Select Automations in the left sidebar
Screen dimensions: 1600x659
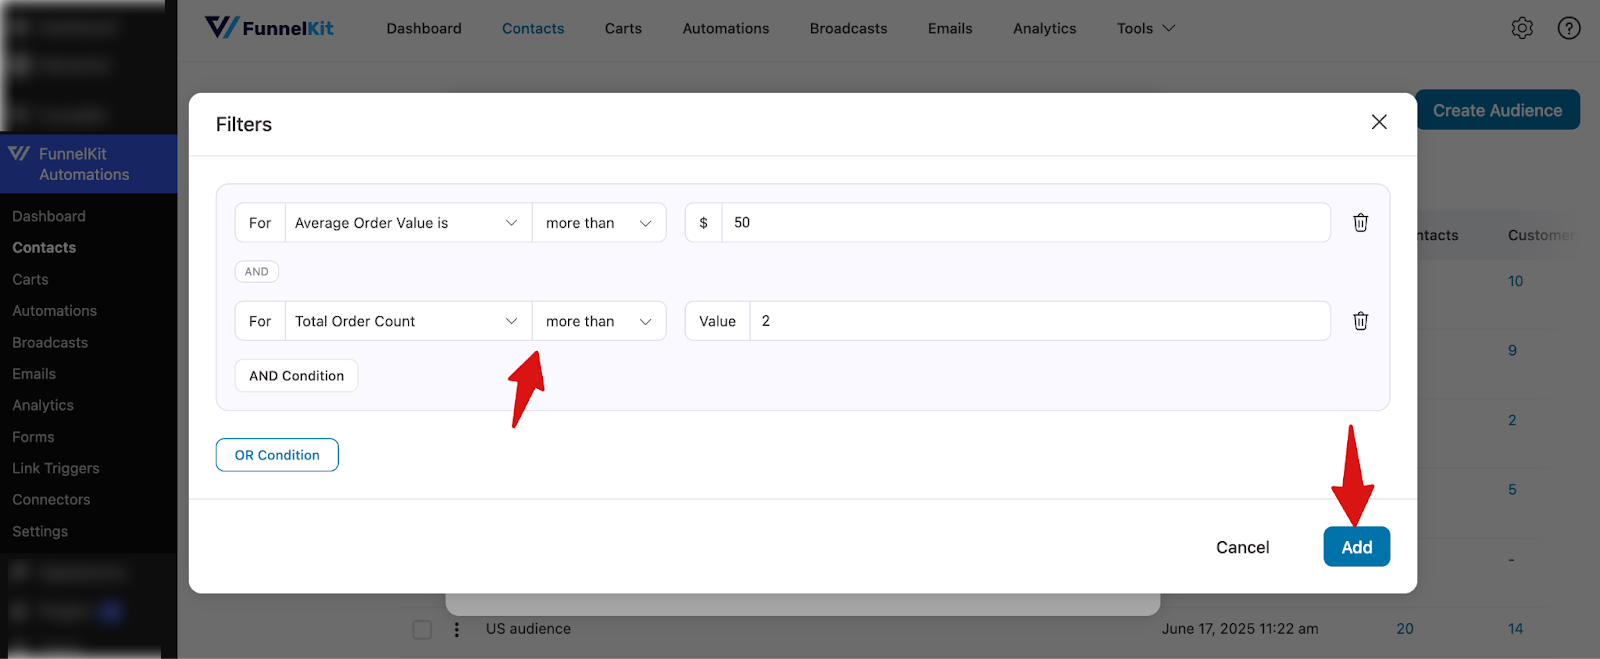(x=54, y=311)
